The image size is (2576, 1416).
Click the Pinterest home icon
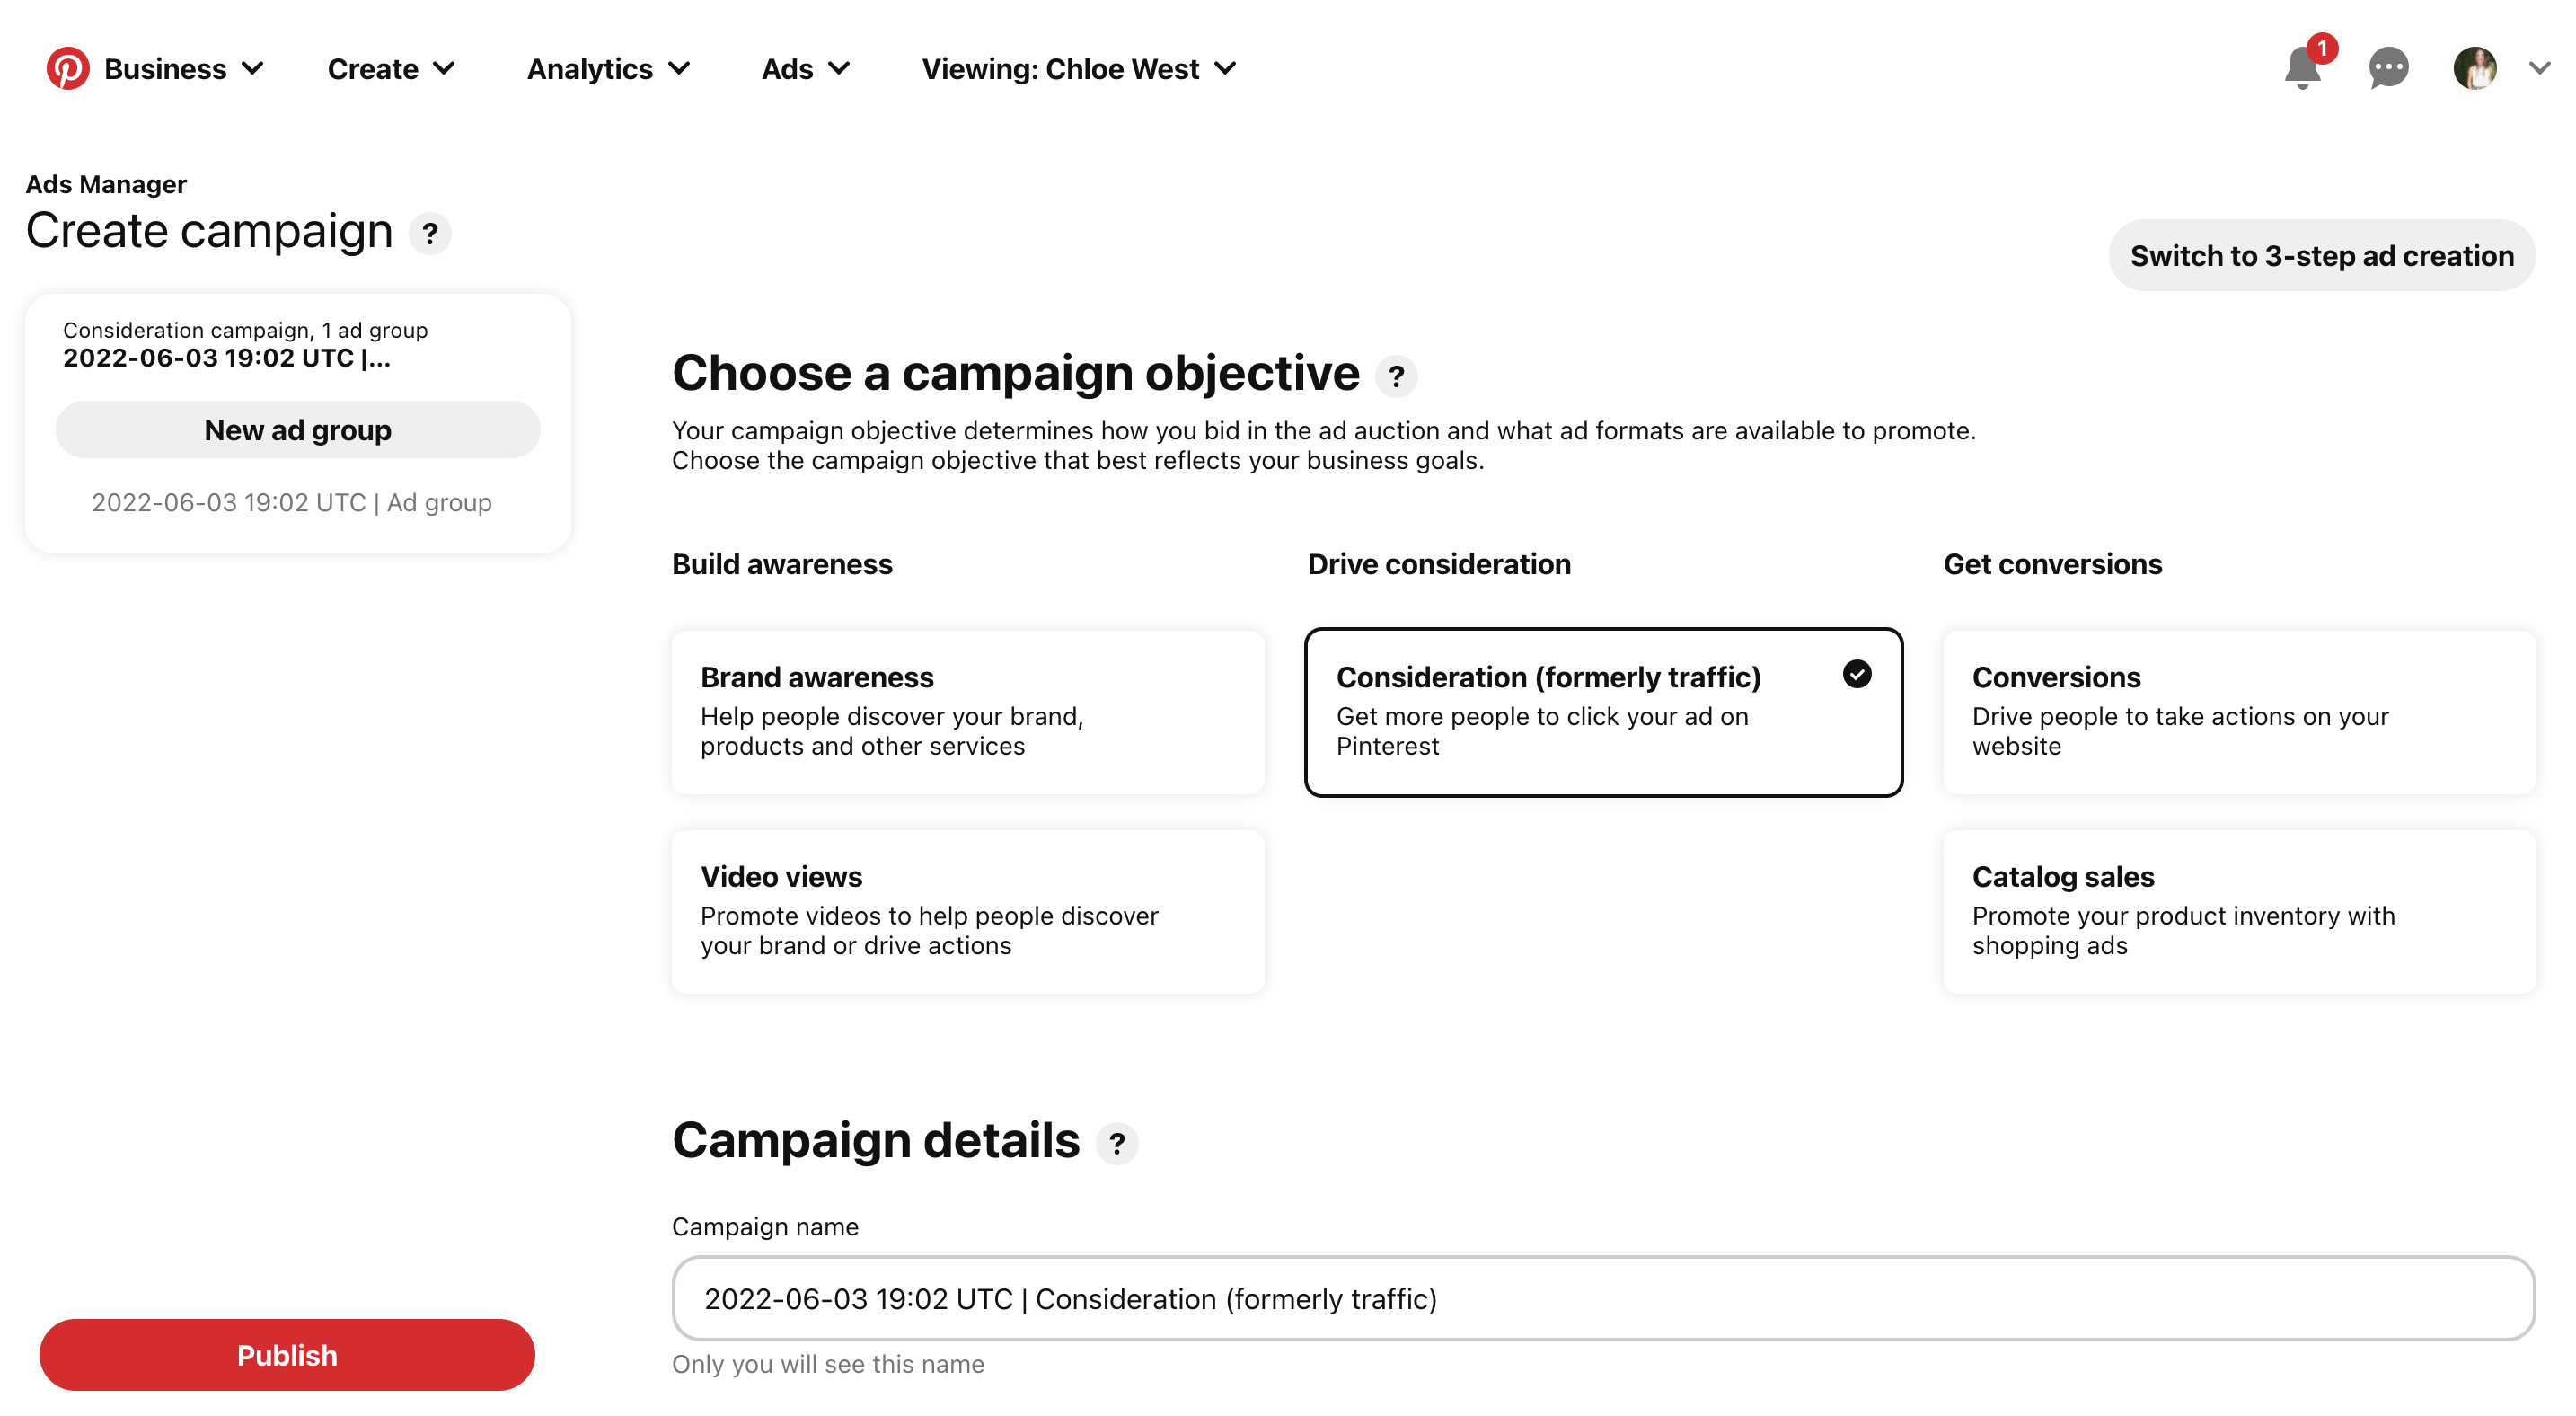pos(66,68)
